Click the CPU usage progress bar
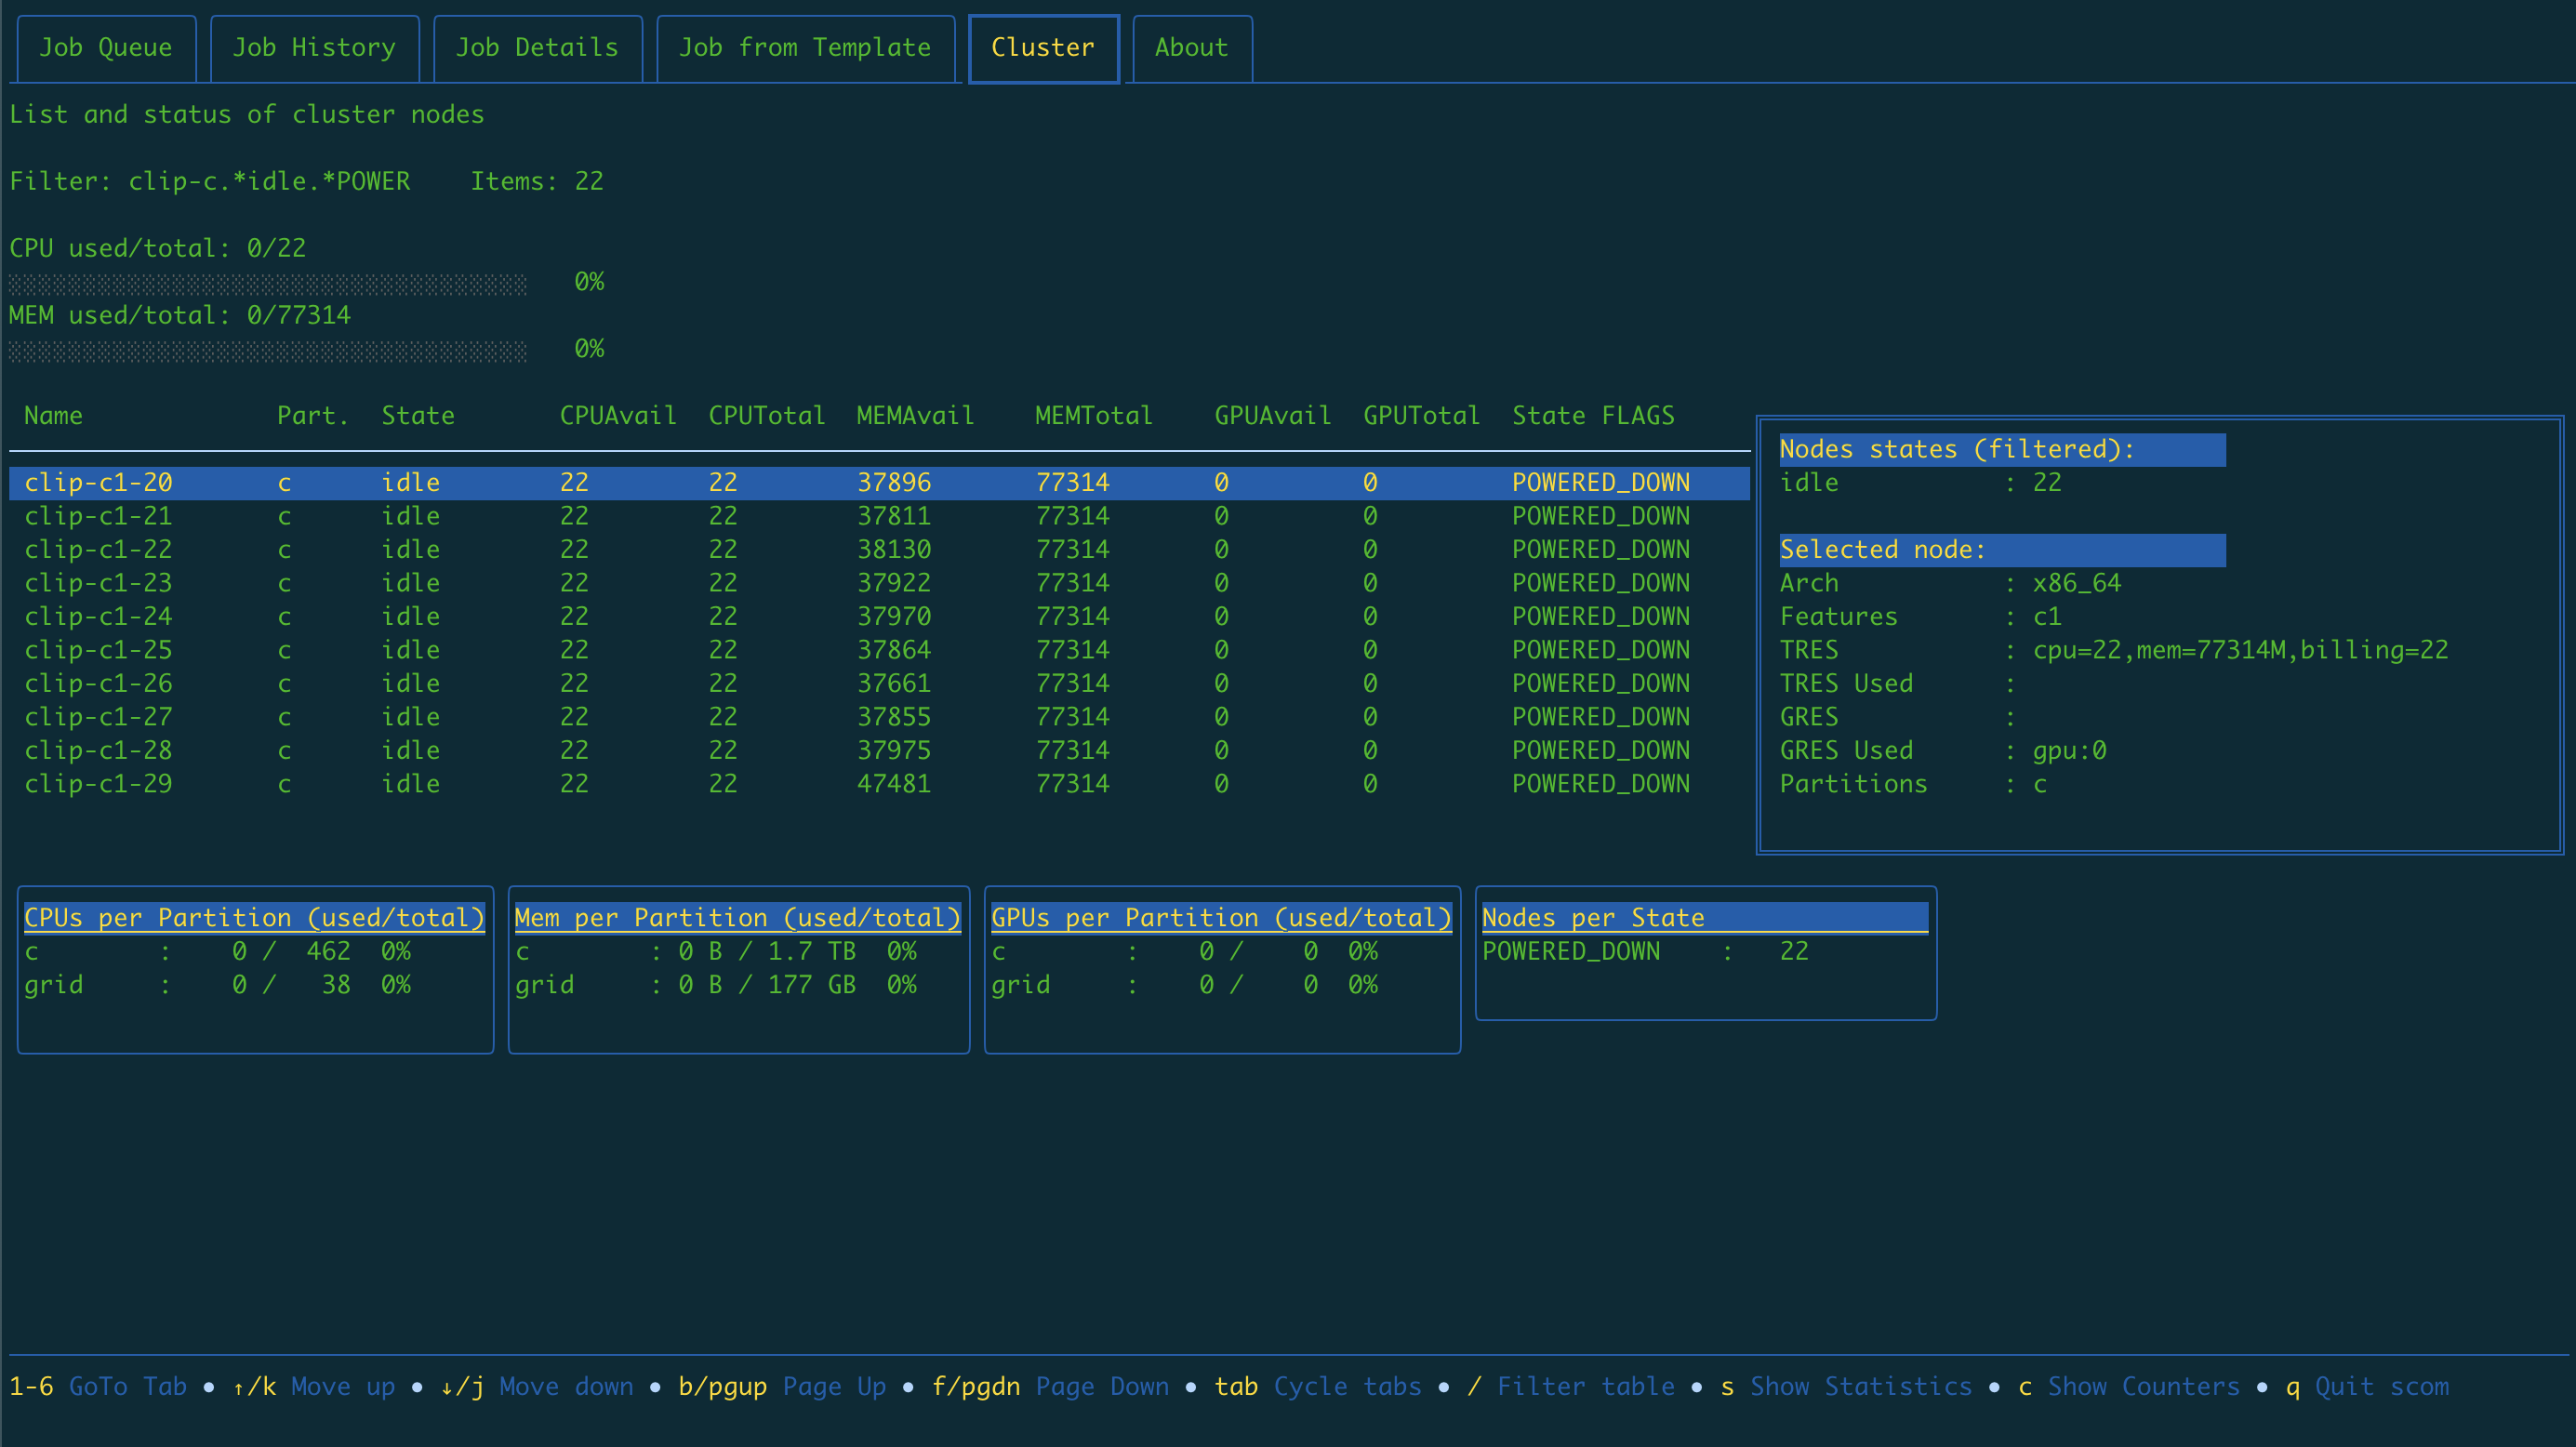Image resolution: width=2576 pixels, height=1447 pixels. 267,285
